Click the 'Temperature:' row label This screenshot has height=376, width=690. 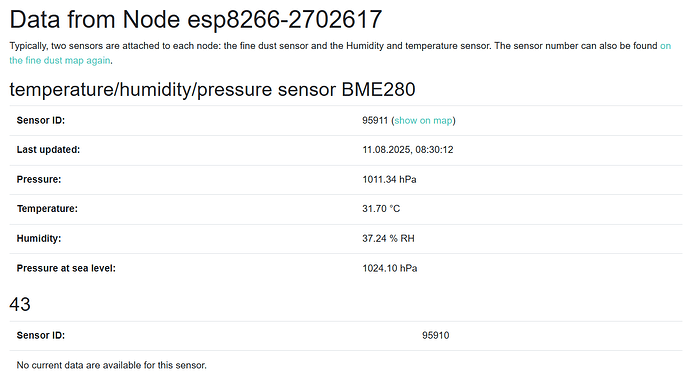pyautogui.click(x=47, y=209)
